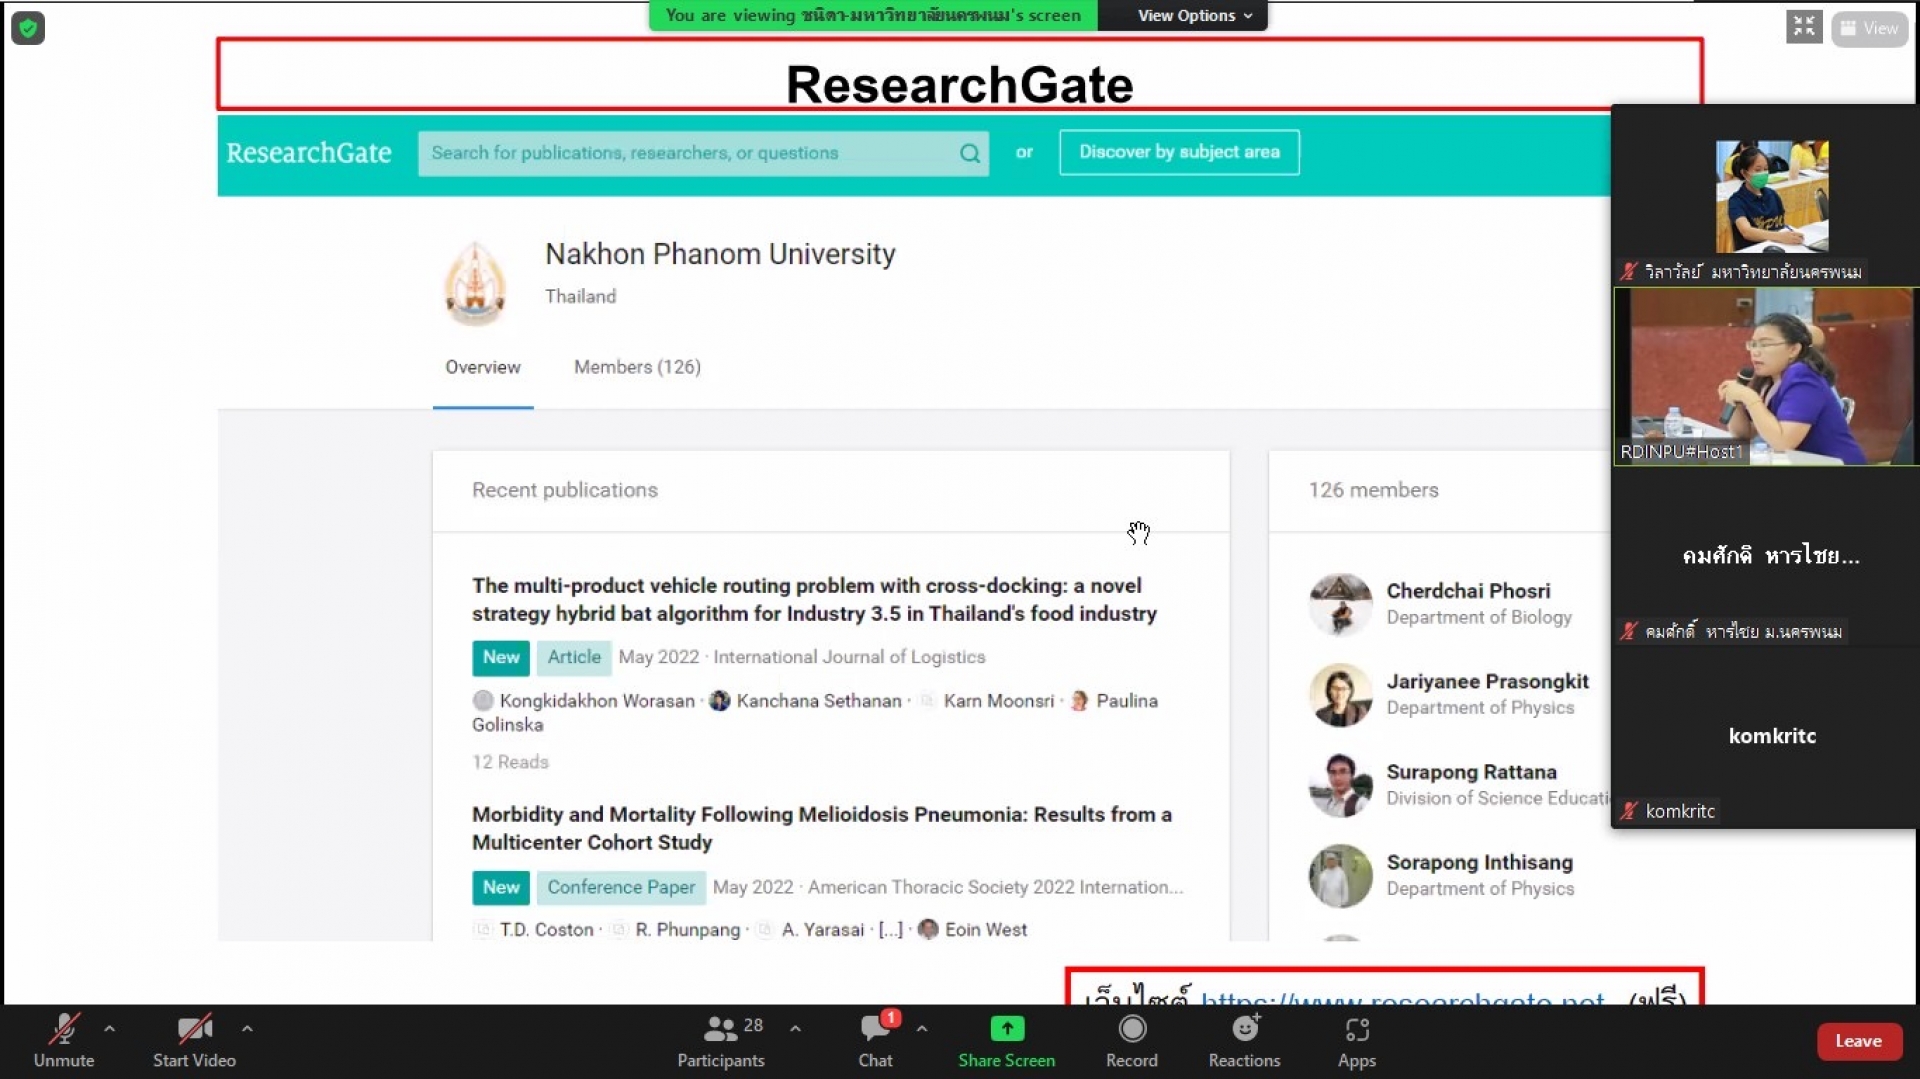Viewport: 1920px width, 1079px height.
Task: Click Paulina Golinska's author avatar
Action: click(1079, 701)
